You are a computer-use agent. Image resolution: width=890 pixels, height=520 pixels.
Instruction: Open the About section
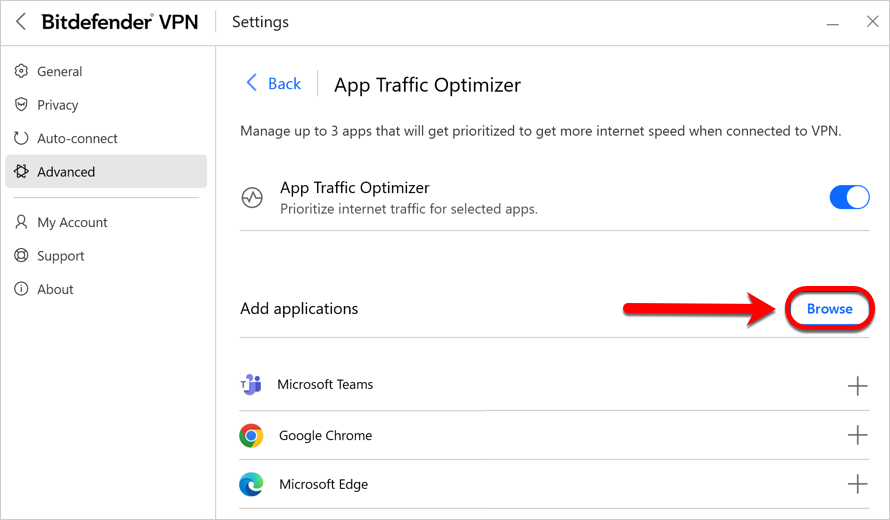[106, 289]
